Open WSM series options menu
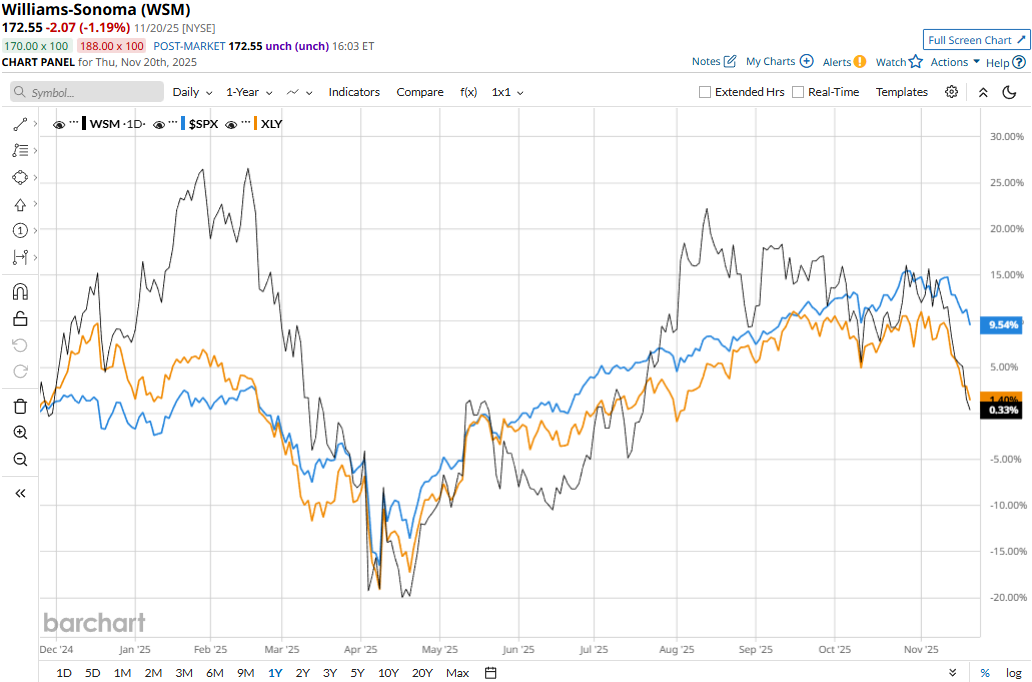Image resolution: width=1032 pixels, height=682 pixels. [x=74, y=123]
